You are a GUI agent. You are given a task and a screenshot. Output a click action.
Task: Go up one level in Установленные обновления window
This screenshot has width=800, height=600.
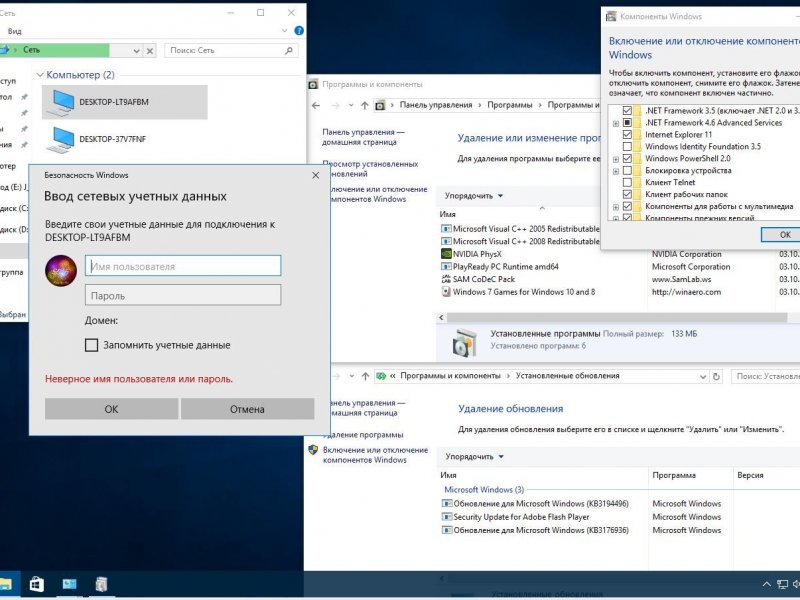click(x=365, y=376)
